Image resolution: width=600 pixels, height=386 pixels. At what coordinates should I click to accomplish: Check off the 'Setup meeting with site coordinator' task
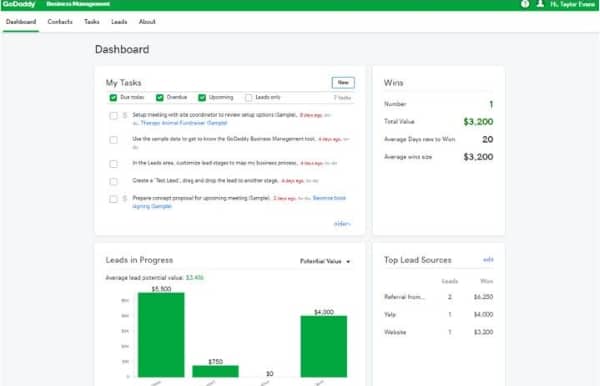(x=113, y=116)
